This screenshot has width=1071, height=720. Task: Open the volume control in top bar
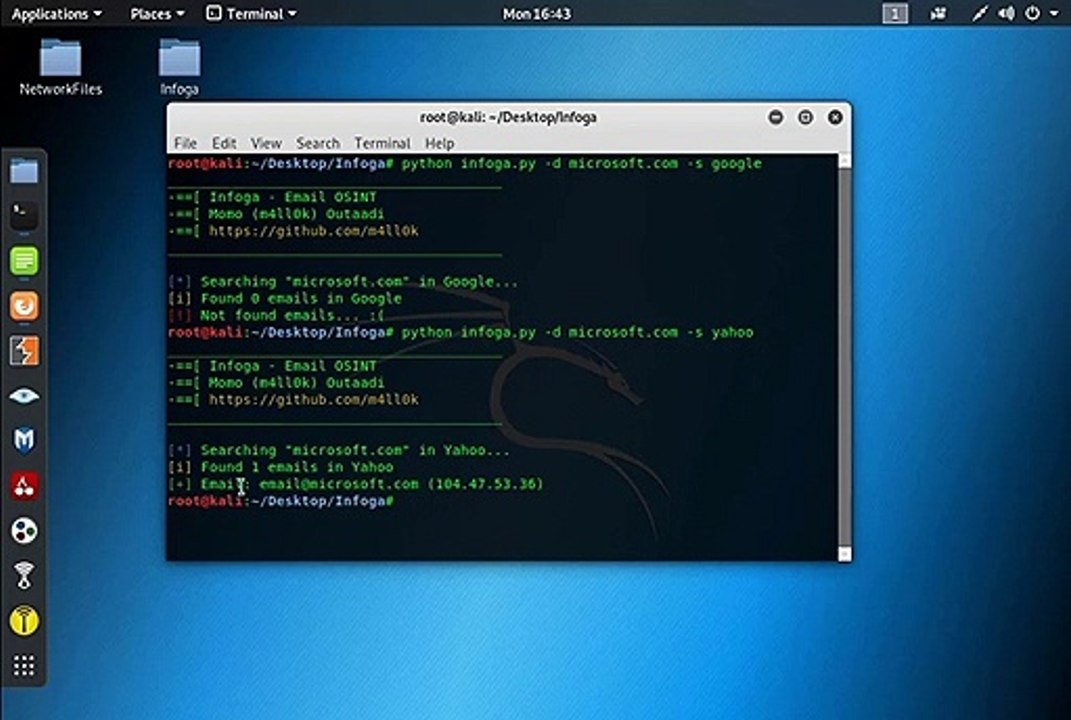(1006, 14)
